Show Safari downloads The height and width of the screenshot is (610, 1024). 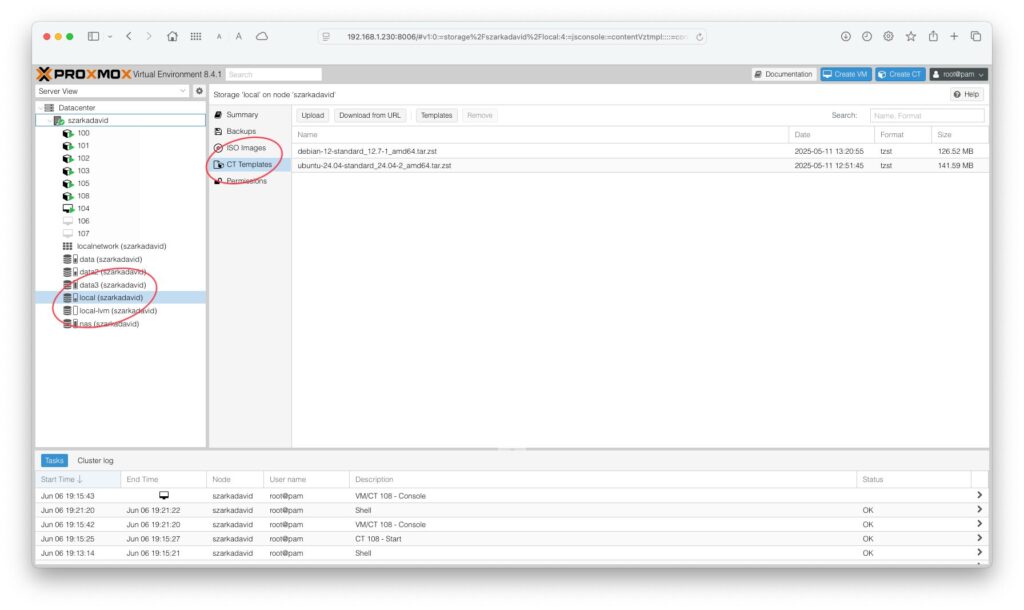coord(846,37)
